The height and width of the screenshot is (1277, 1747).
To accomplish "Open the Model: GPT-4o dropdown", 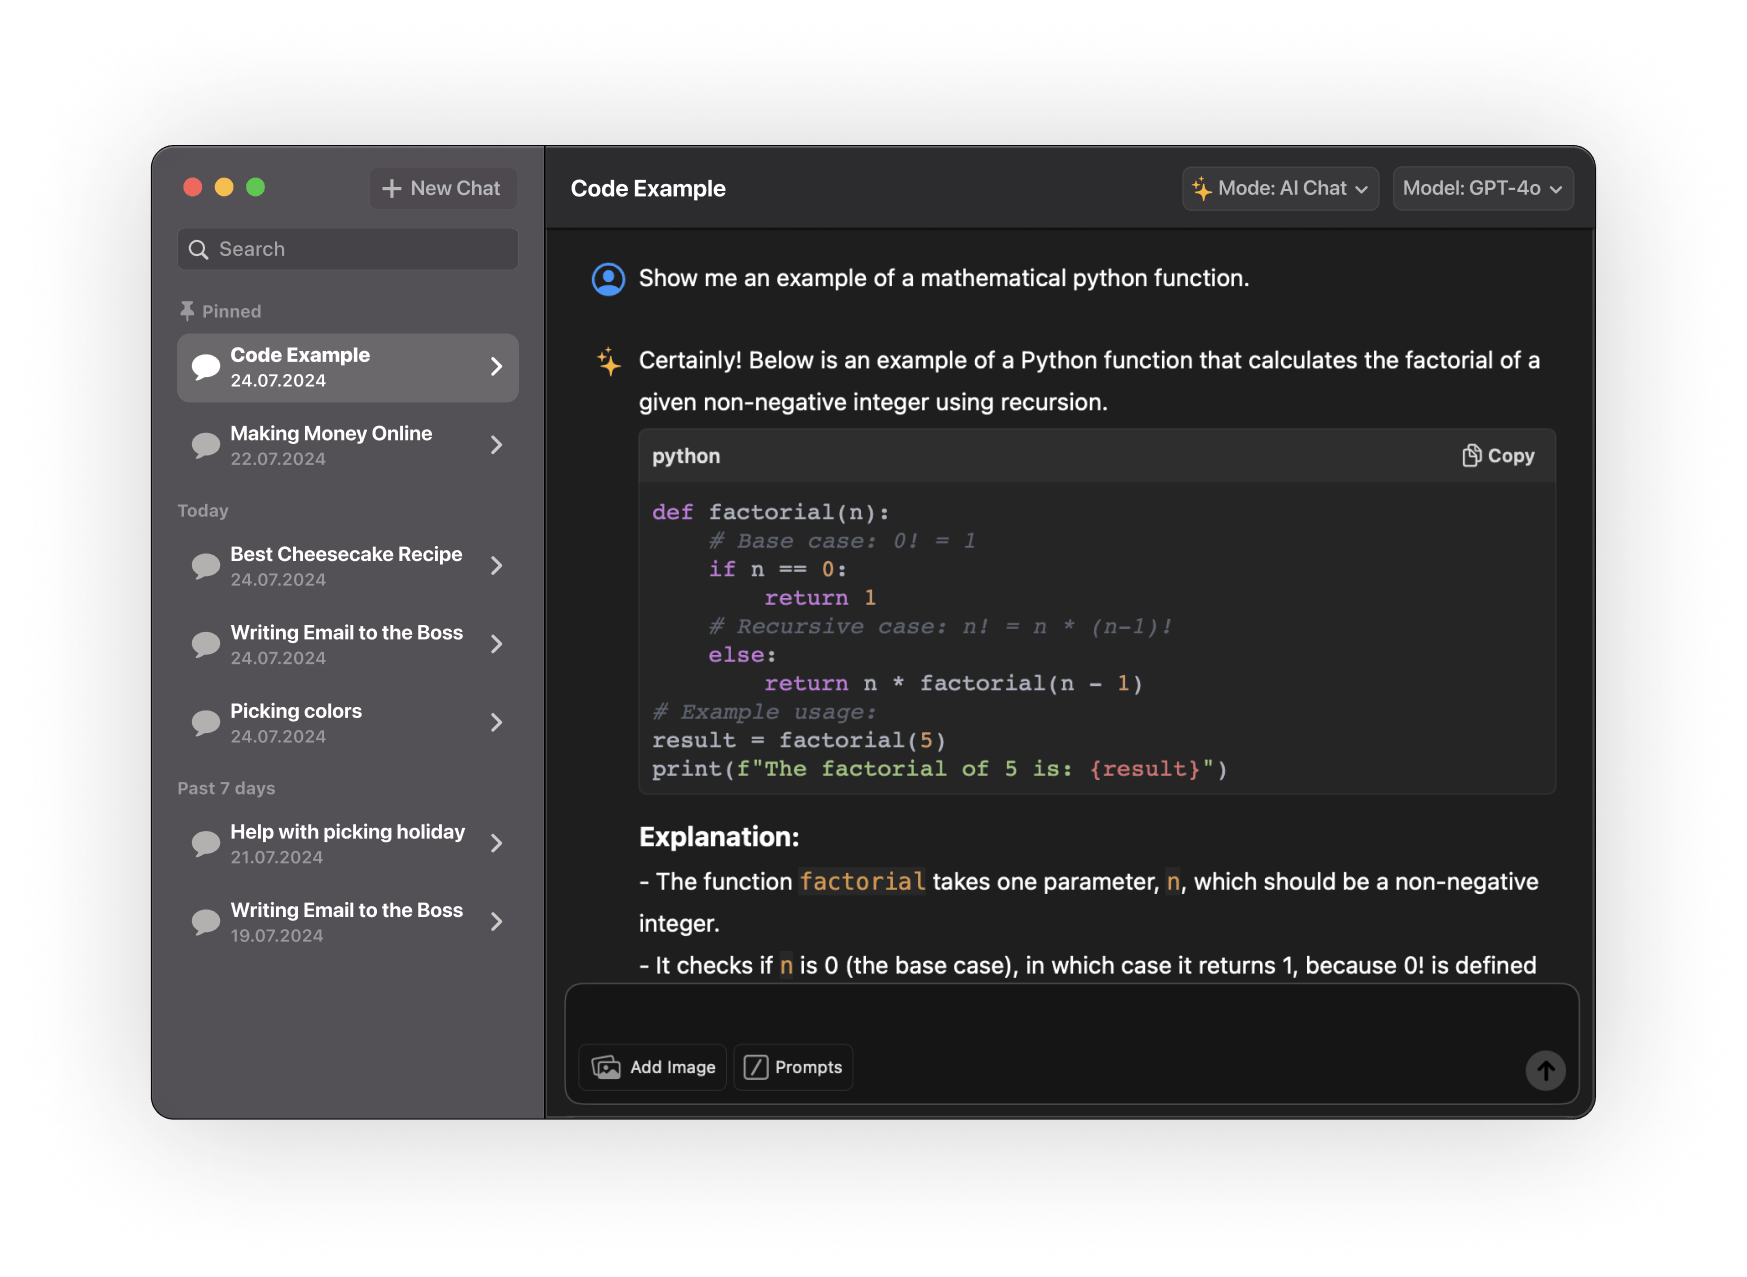I will [1482, 188].
